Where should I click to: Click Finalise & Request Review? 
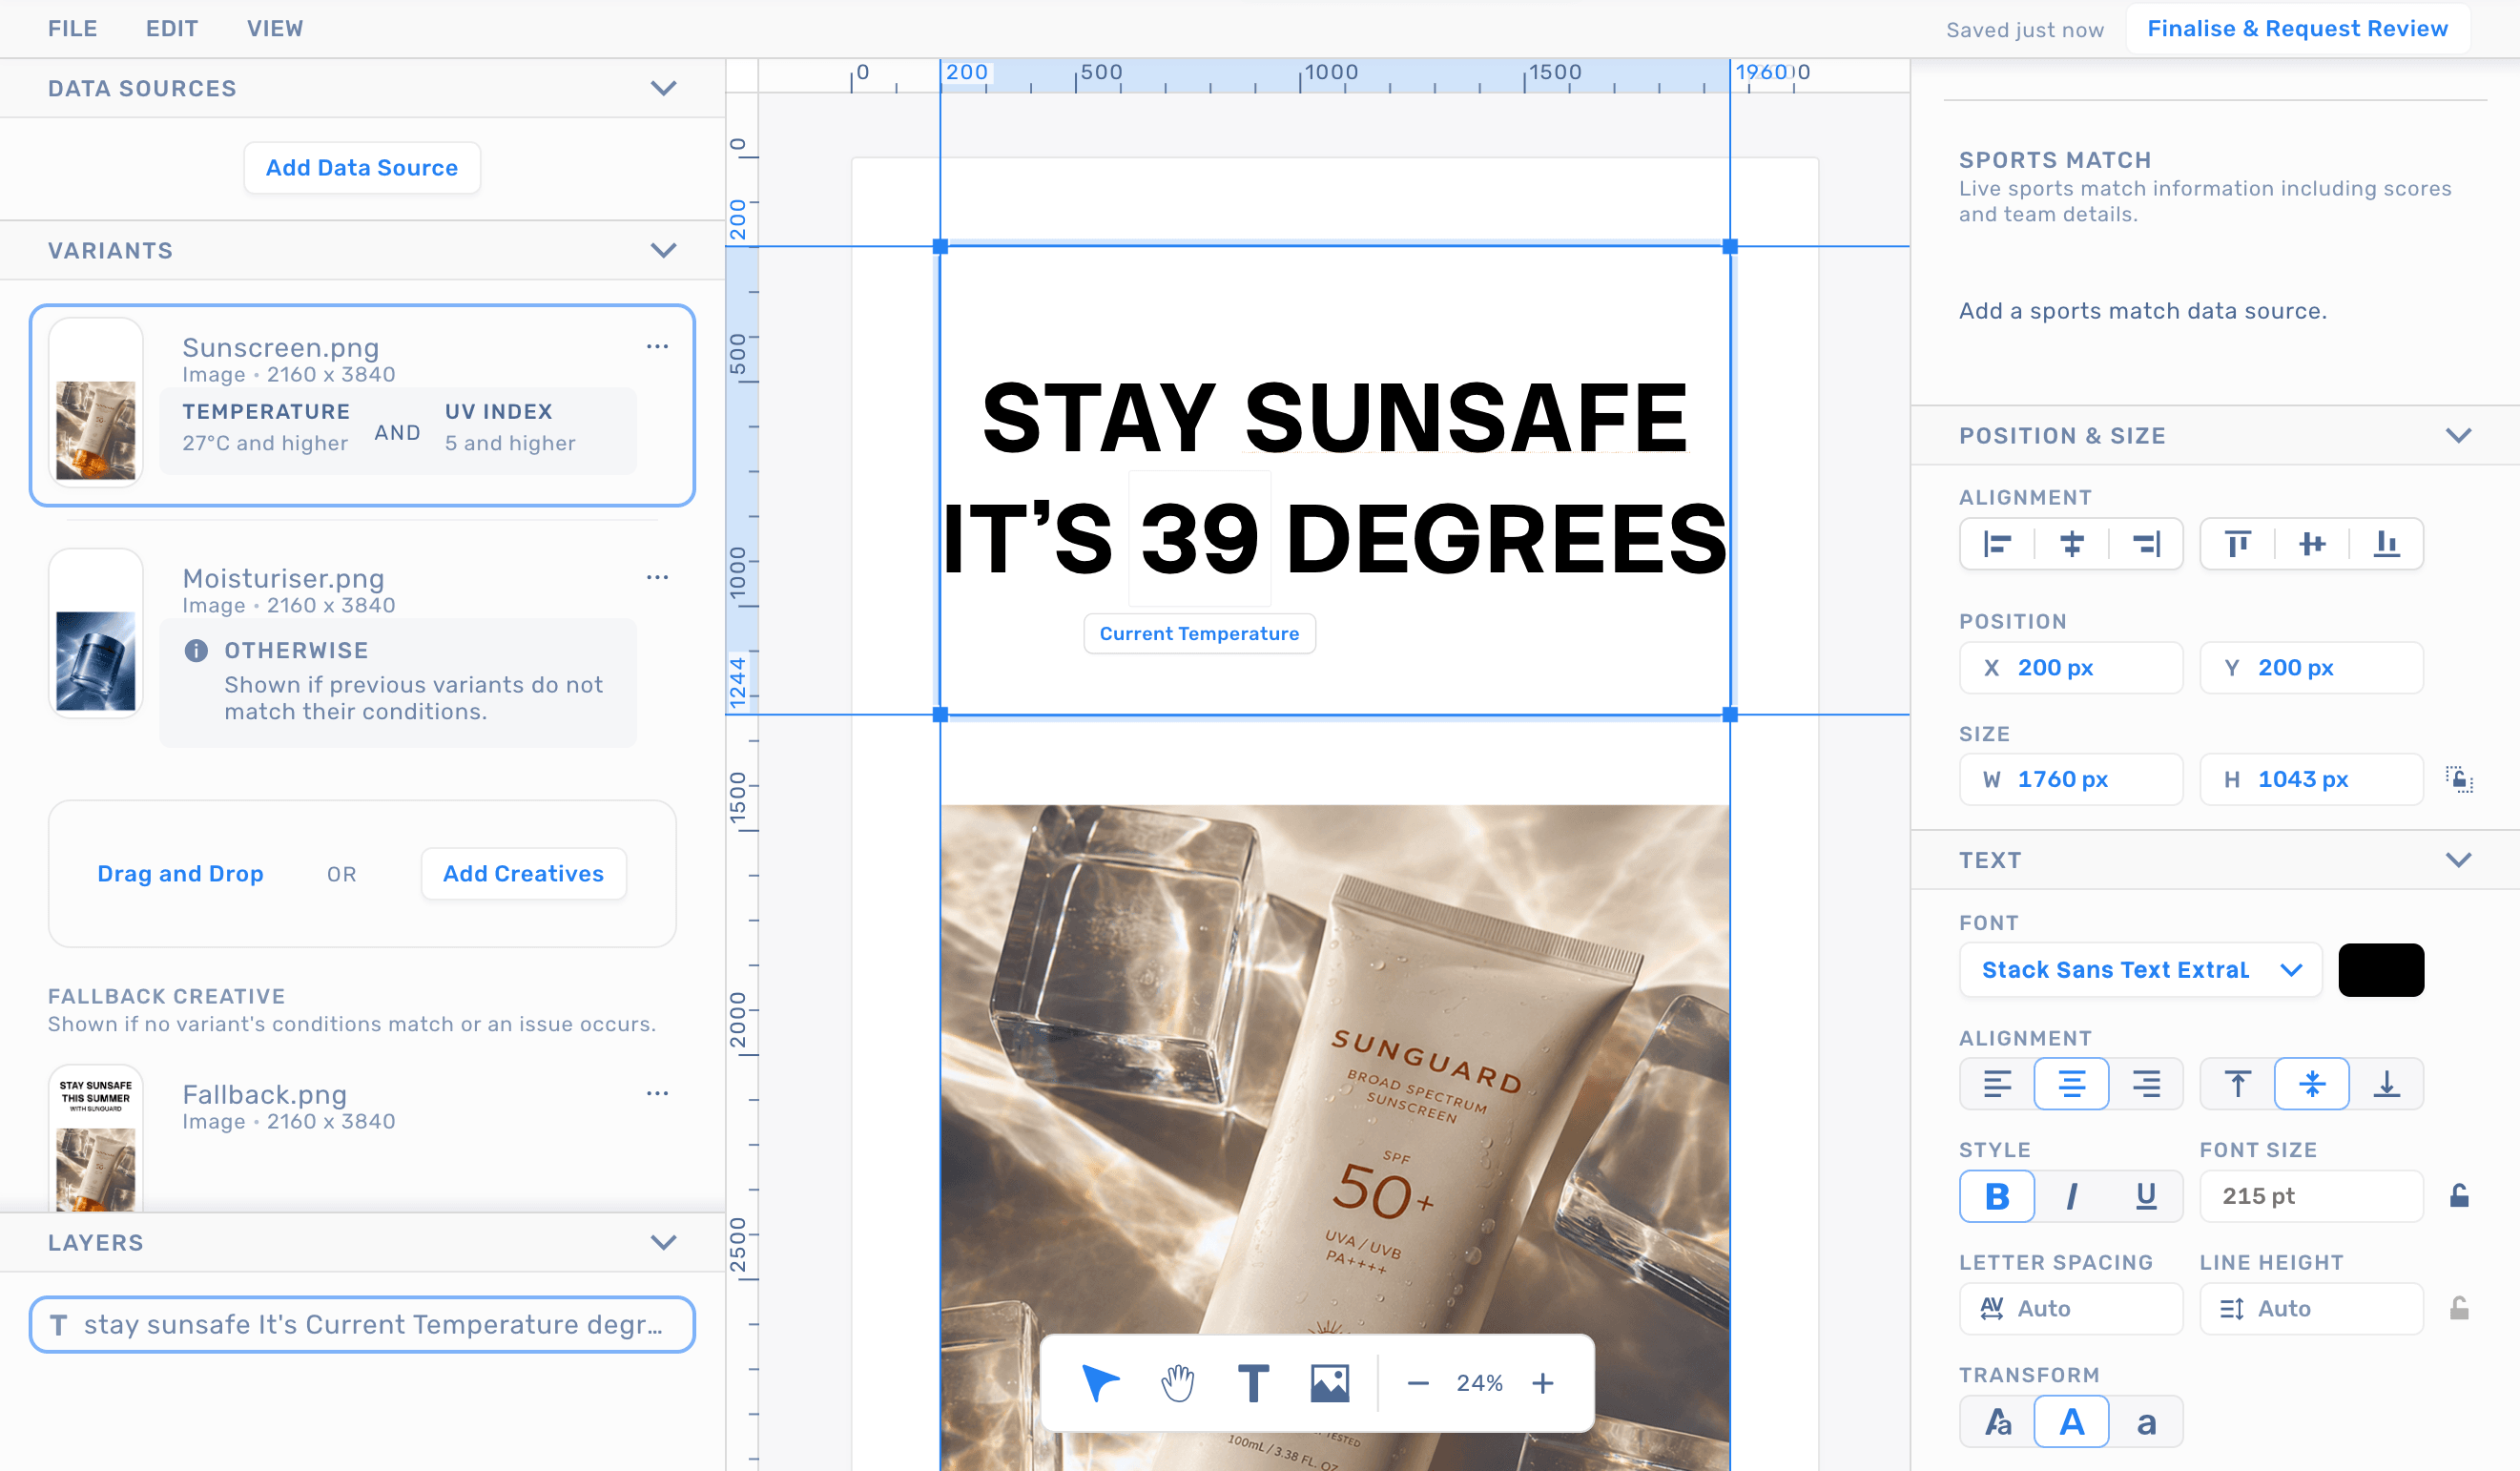coord(2298,28)
